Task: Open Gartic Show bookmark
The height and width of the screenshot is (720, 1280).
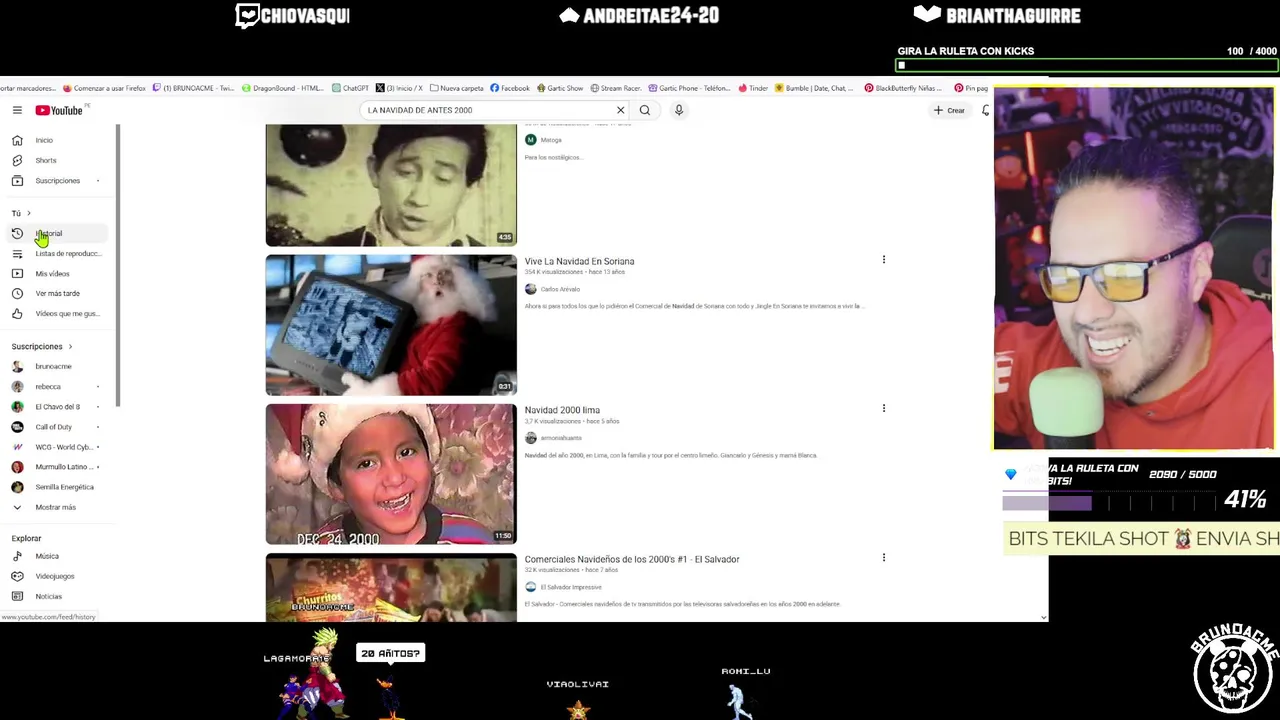Action: [x=560, y=88]
